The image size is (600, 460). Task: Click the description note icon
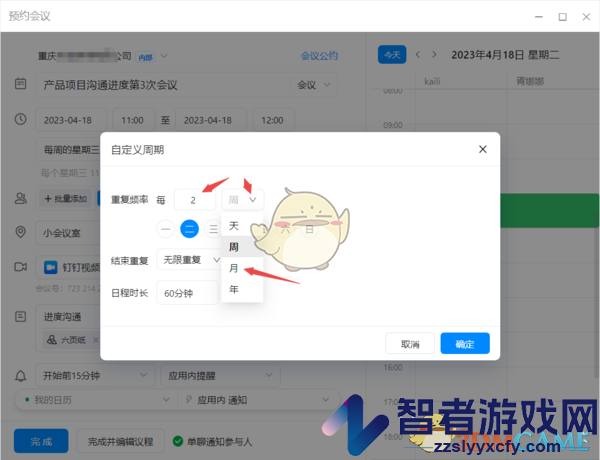tap(21, 316)
